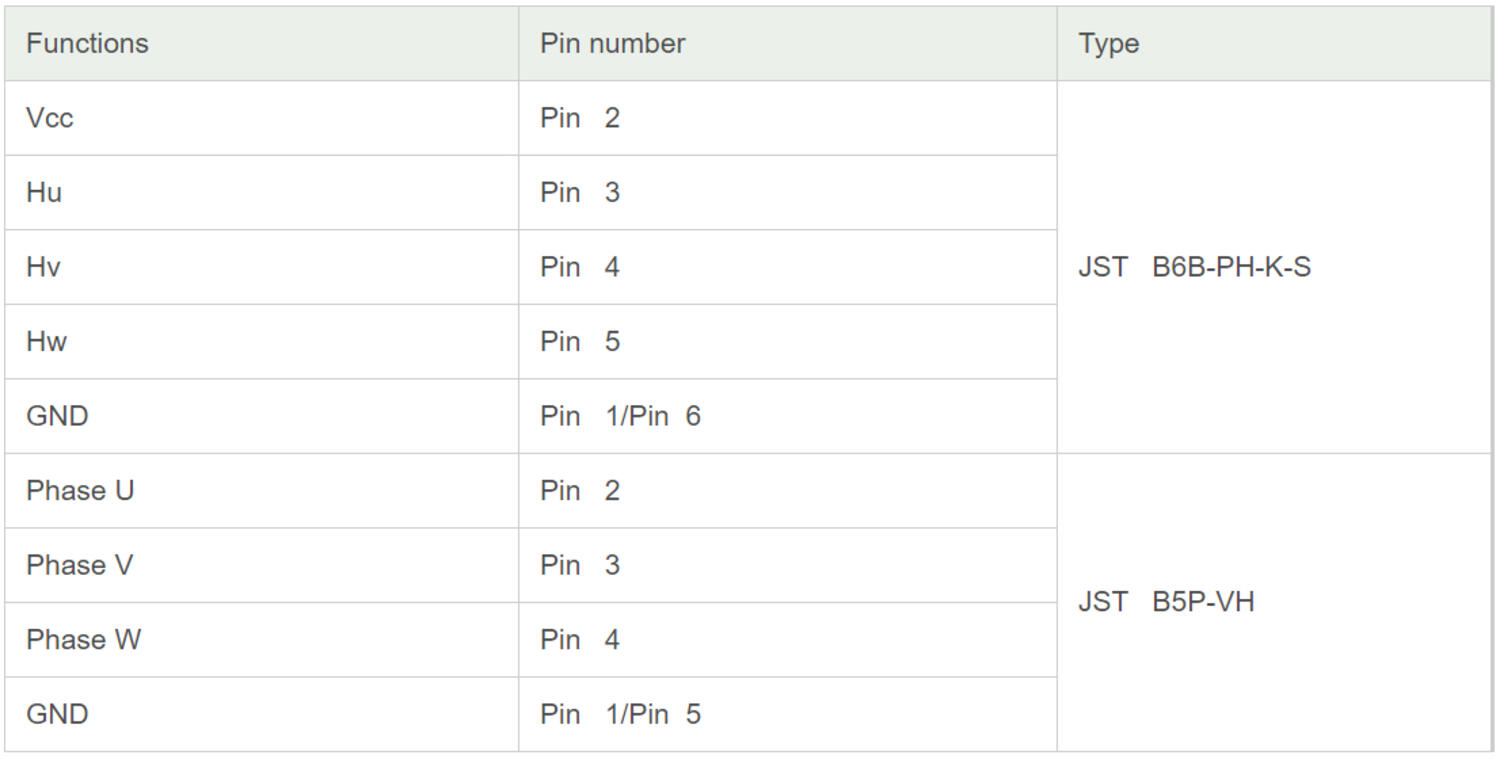Image resolution: width=1500 pixels, height=759 pixels.
Task: Select GND in the bottom table row
Action: [x=57, y=714]
